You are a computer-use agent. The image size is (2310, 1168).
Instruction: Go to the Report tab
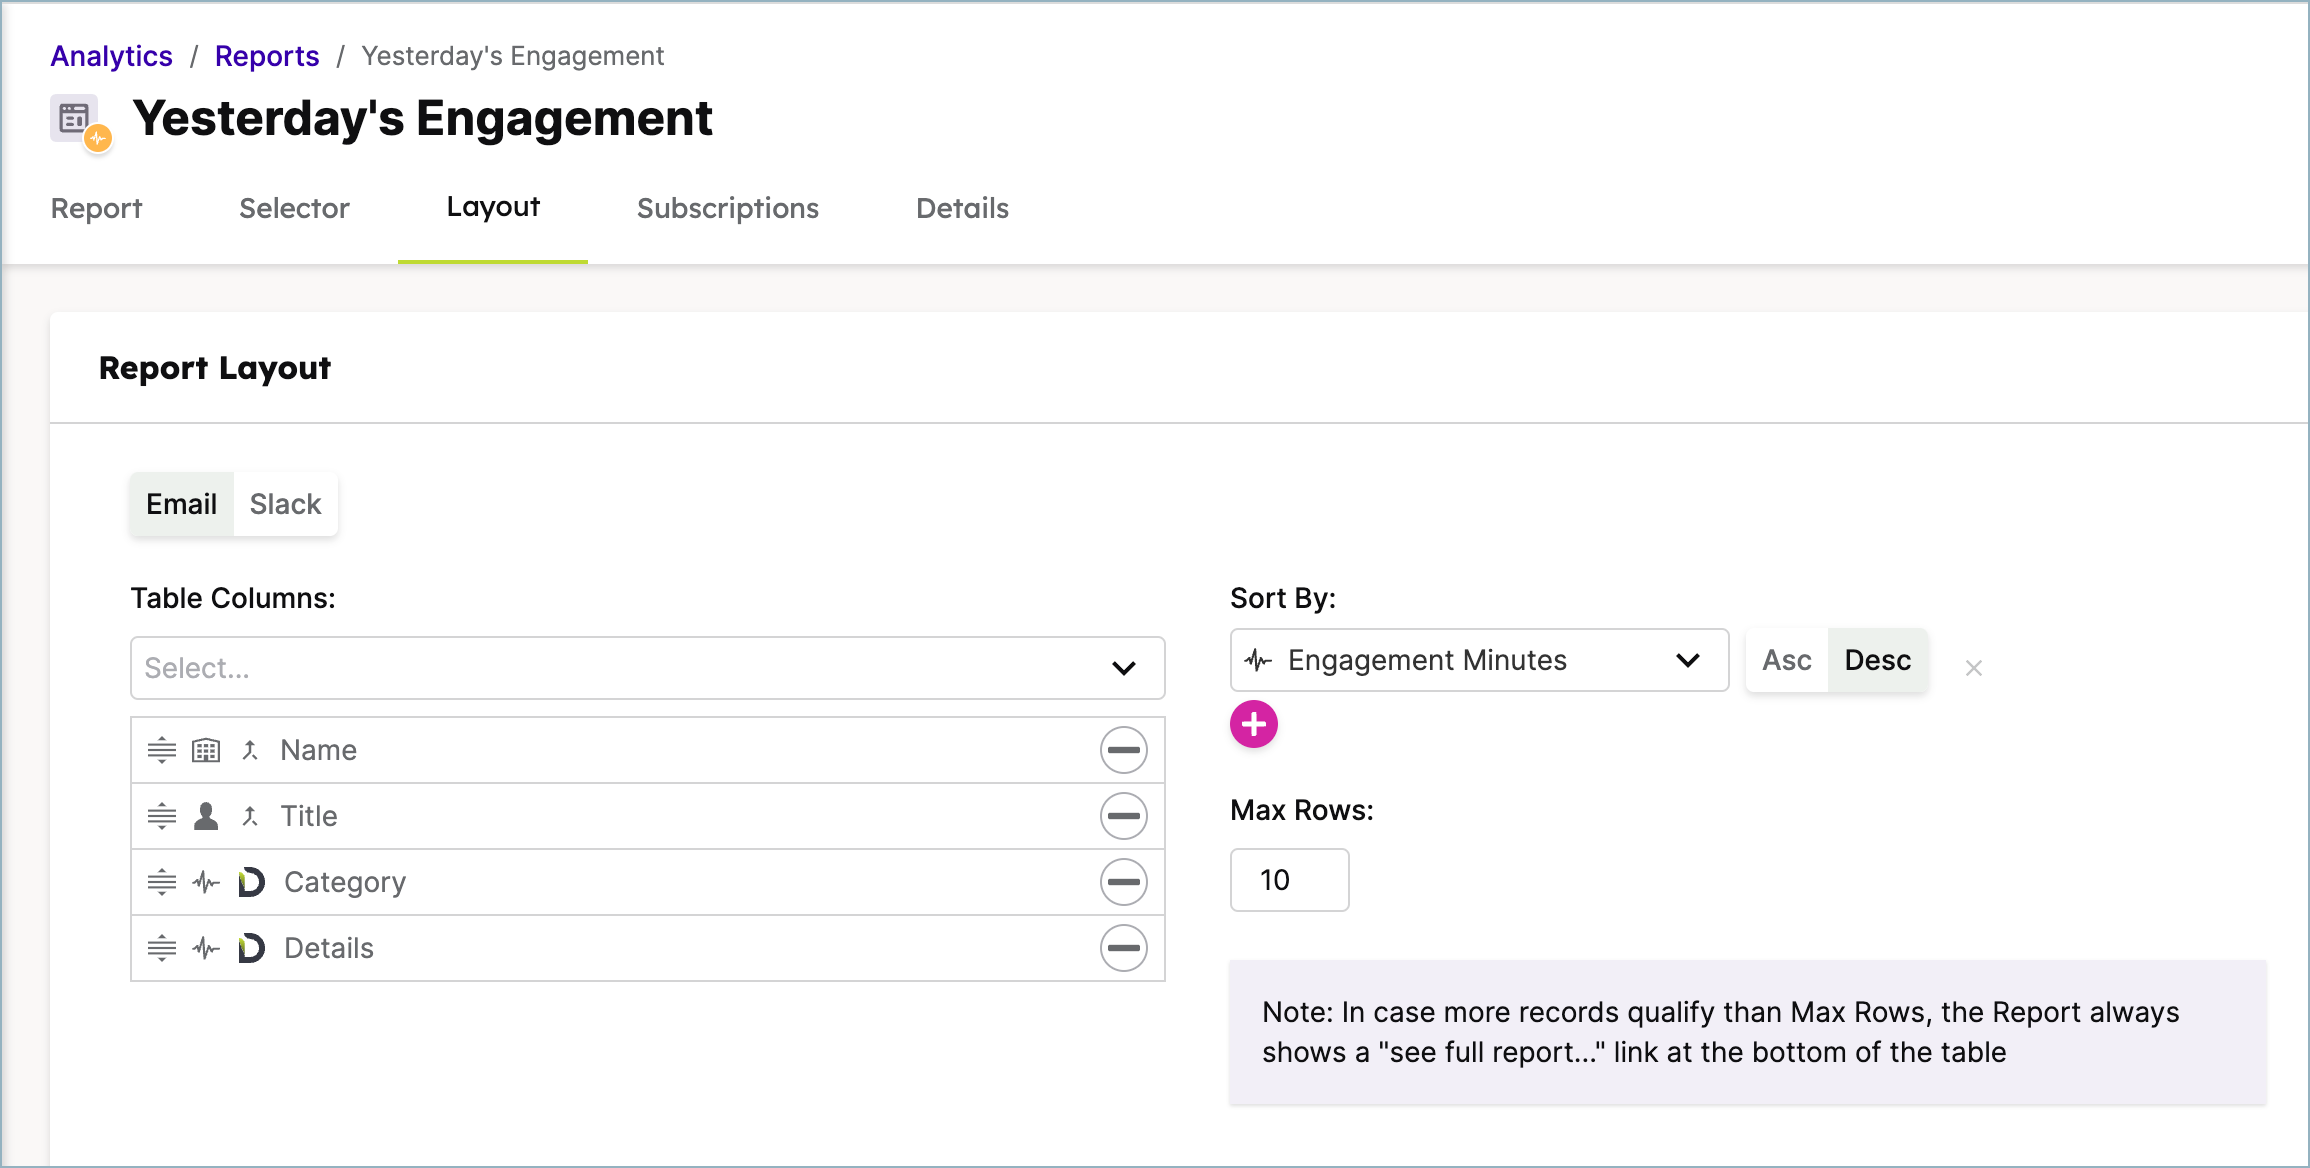[x=96, y=208]
